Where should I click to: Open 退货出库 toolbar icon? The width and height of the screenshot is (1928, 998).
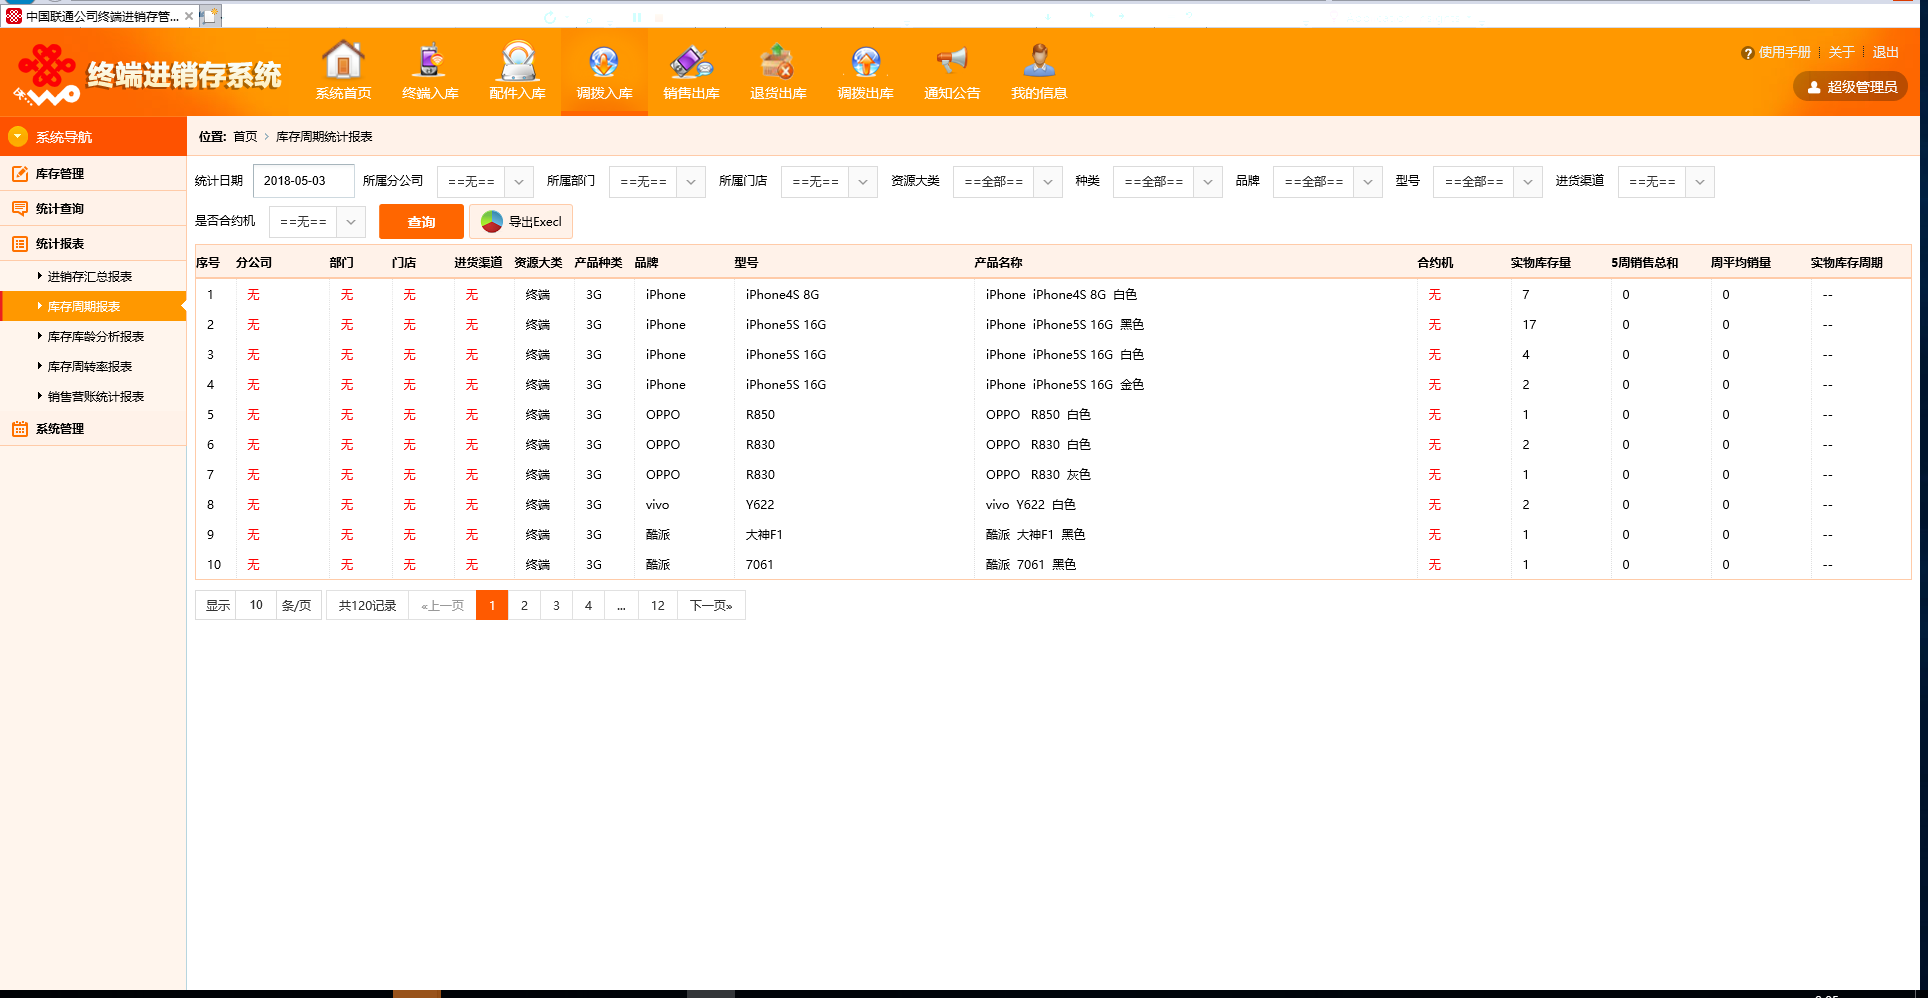(x=777, y=62)
